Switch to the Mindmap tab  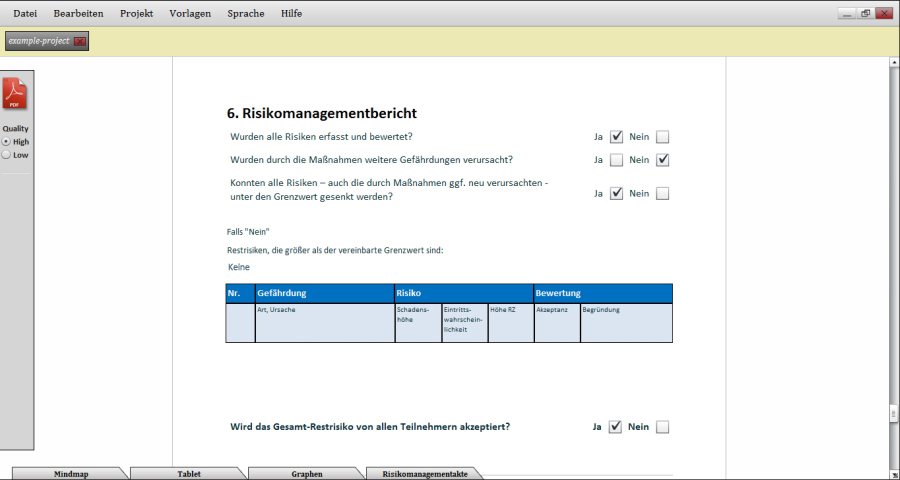70,474
